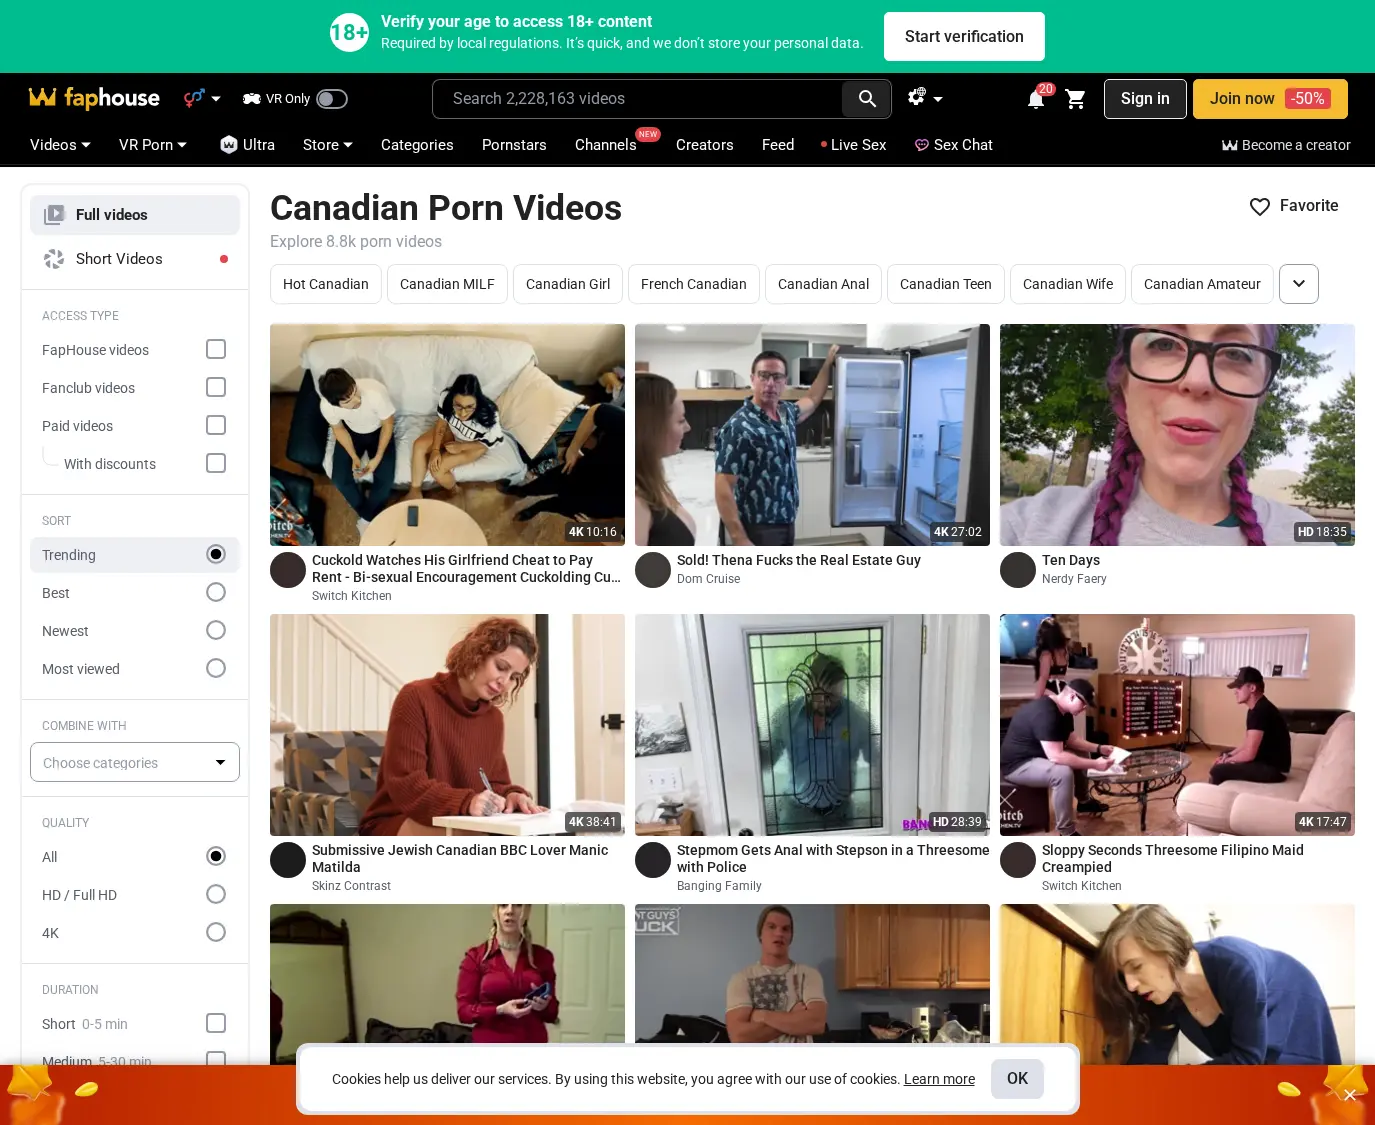Open the language settings dropdown
Viewport: 1375px width, 1125px height.
(925, 98)
